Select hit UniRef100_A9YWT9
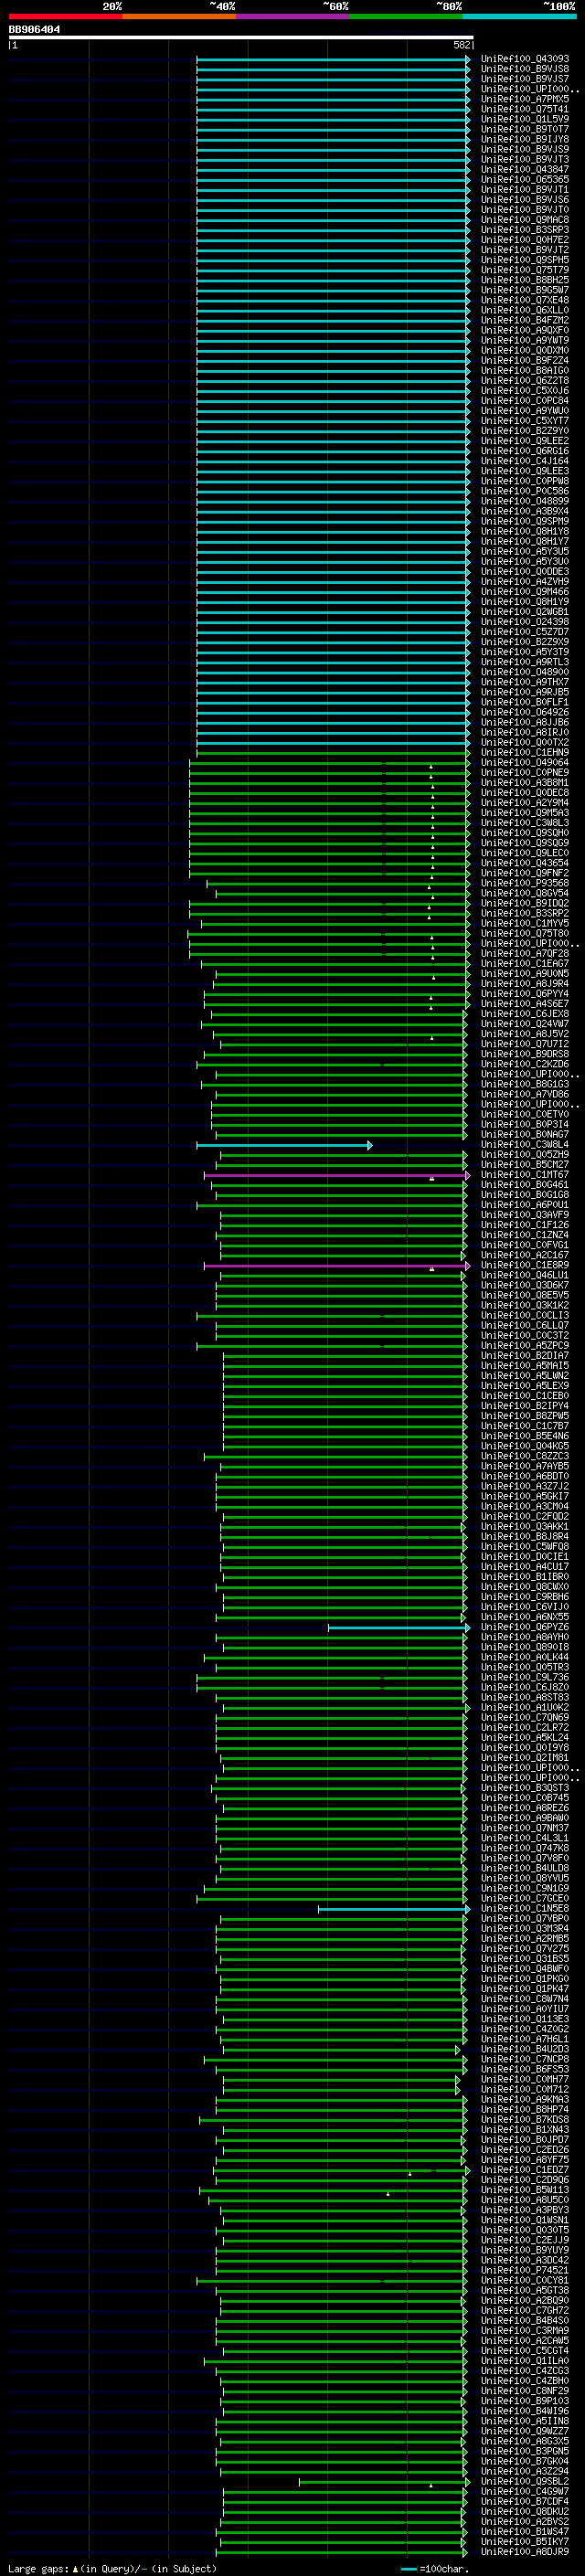Screen dimensions: 585x2576 click(x=525, y=340)
